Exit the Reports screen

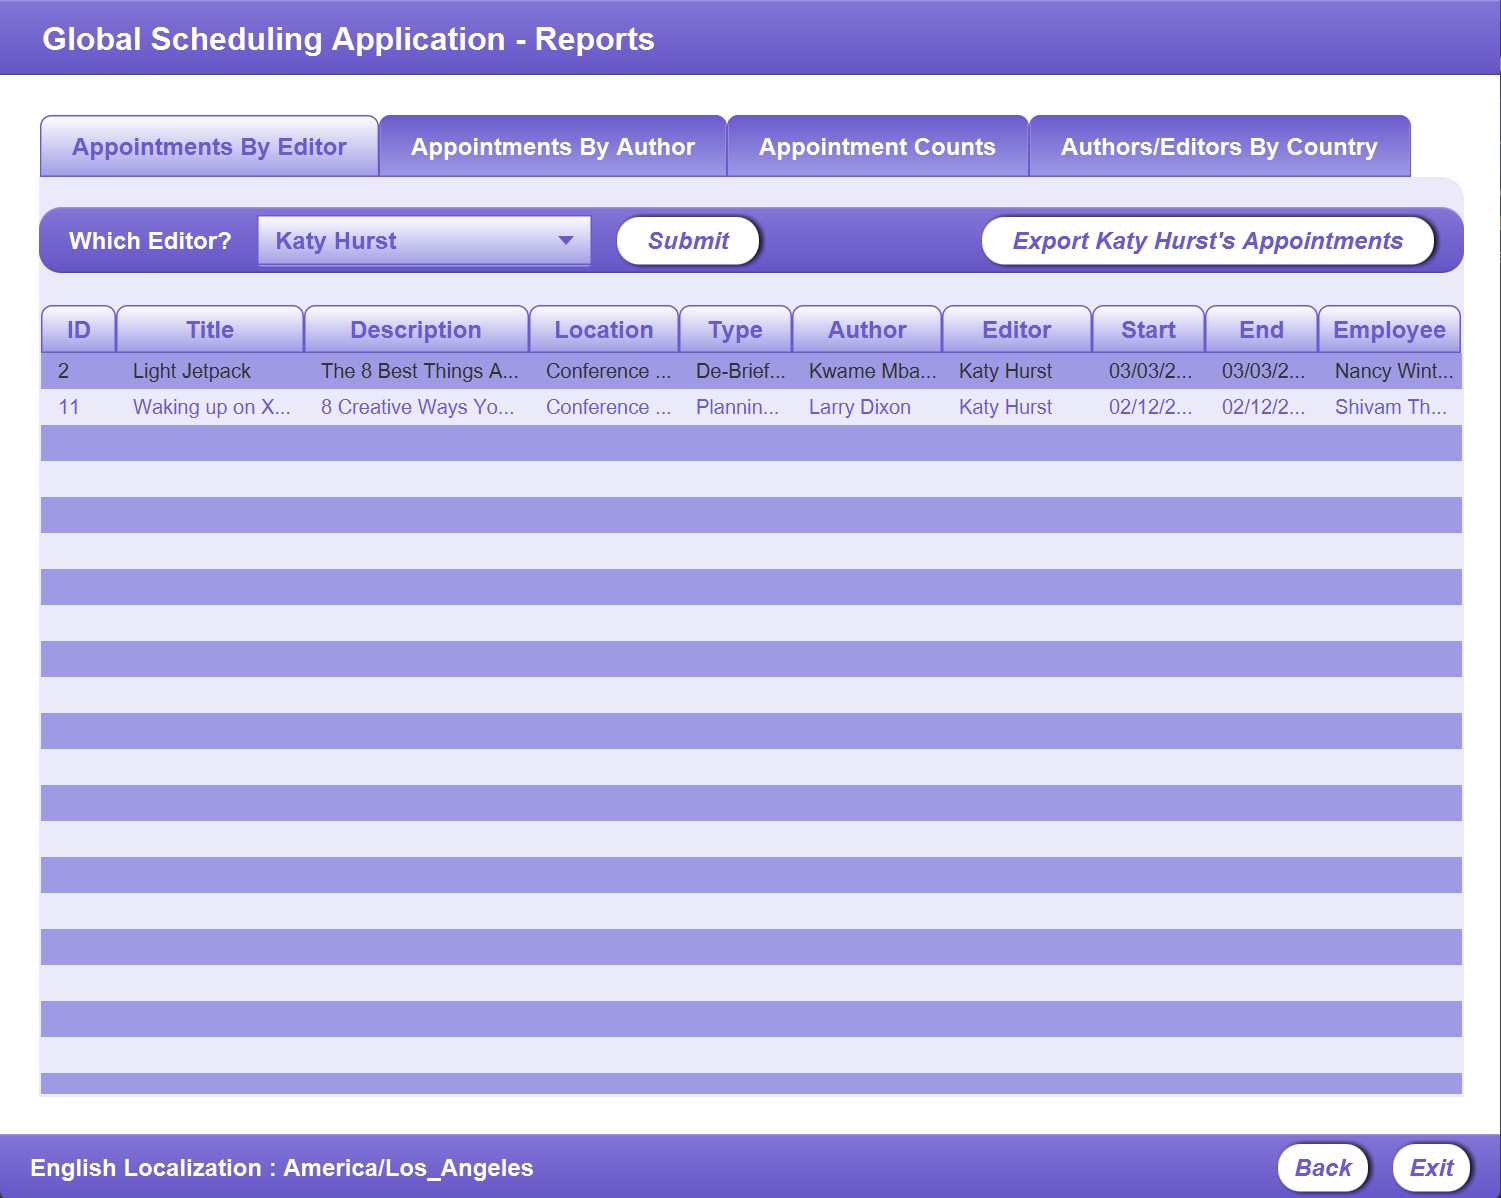(x=1432, y=1166)
